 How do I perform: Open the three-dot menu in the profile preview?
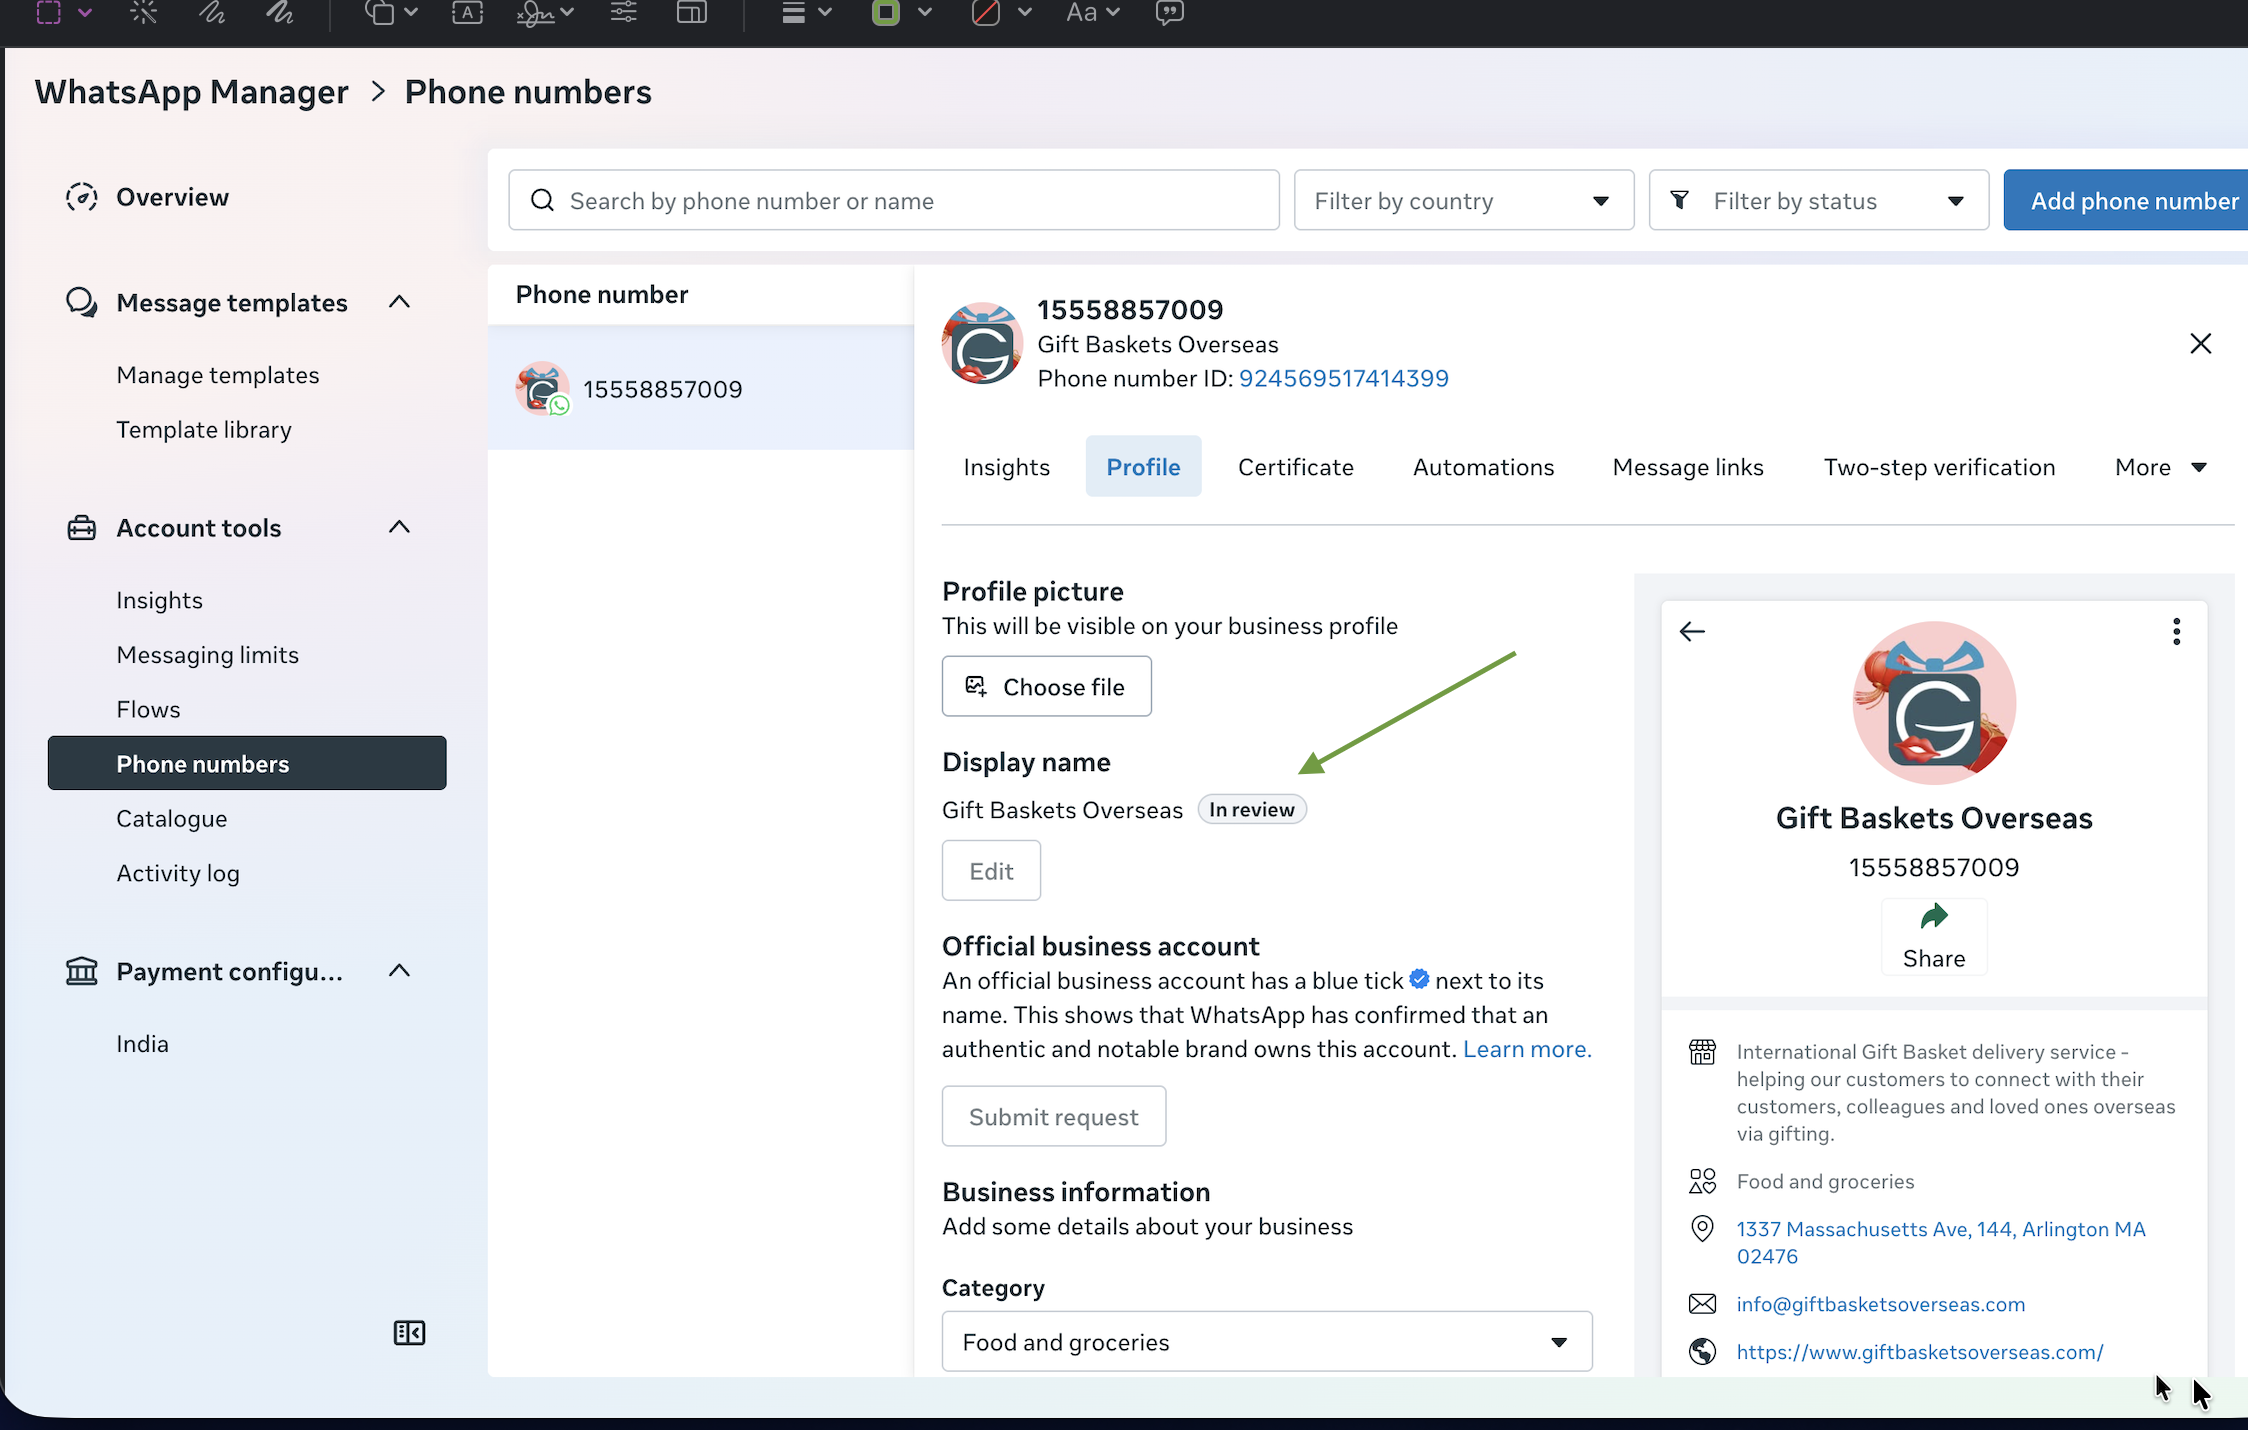[x=2176, y=631]
